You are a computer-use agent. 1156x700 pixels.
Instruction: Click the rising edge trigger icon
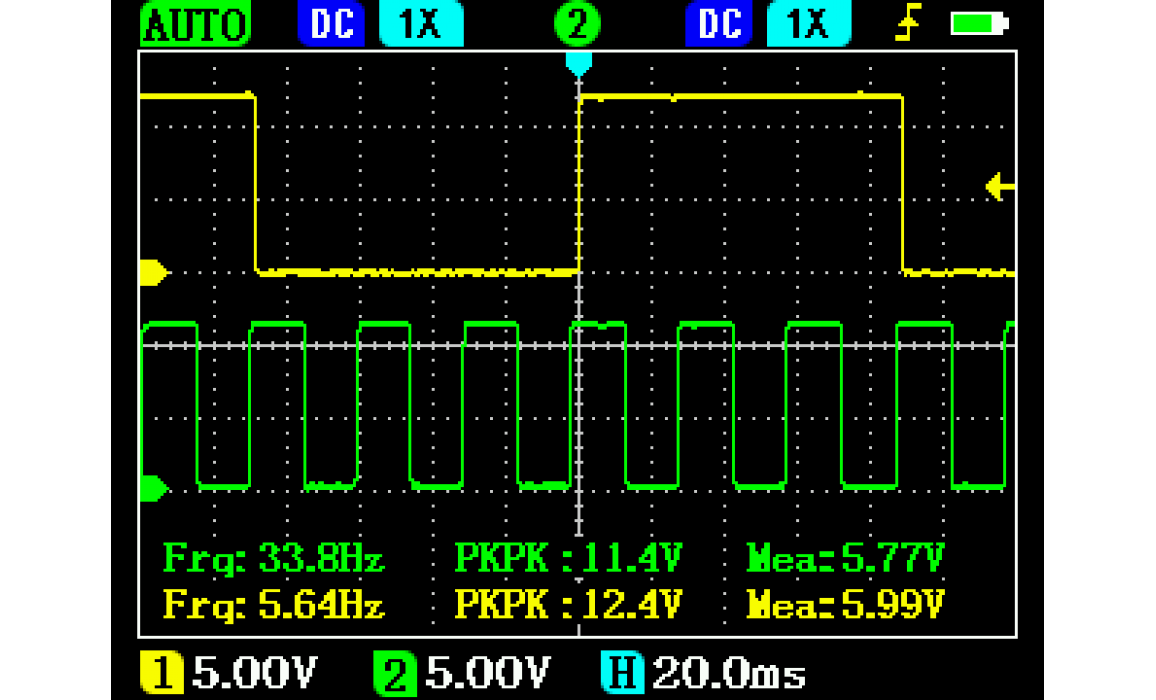(906, 24)
